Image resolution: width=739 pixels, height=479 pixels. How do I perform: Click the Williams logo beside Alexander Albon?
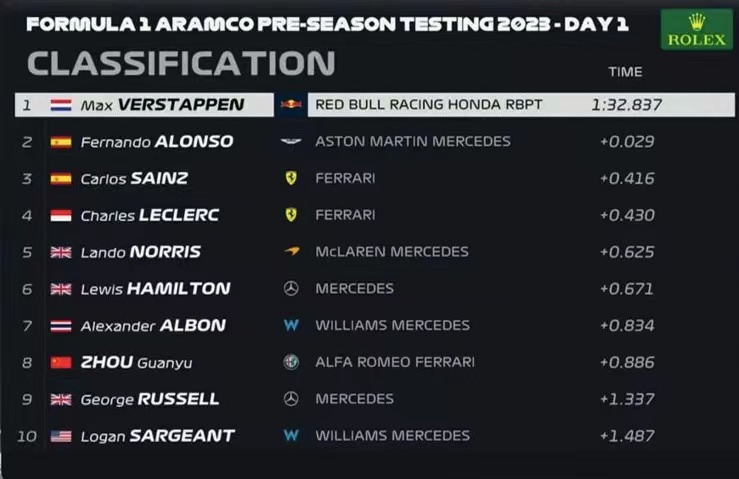click(291, 325)
